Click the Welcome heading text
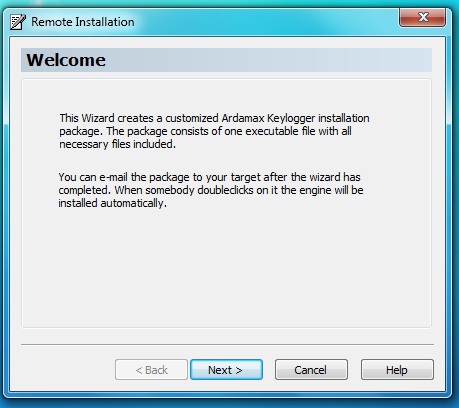Screen dimensions: 459x408 (66, 60)
